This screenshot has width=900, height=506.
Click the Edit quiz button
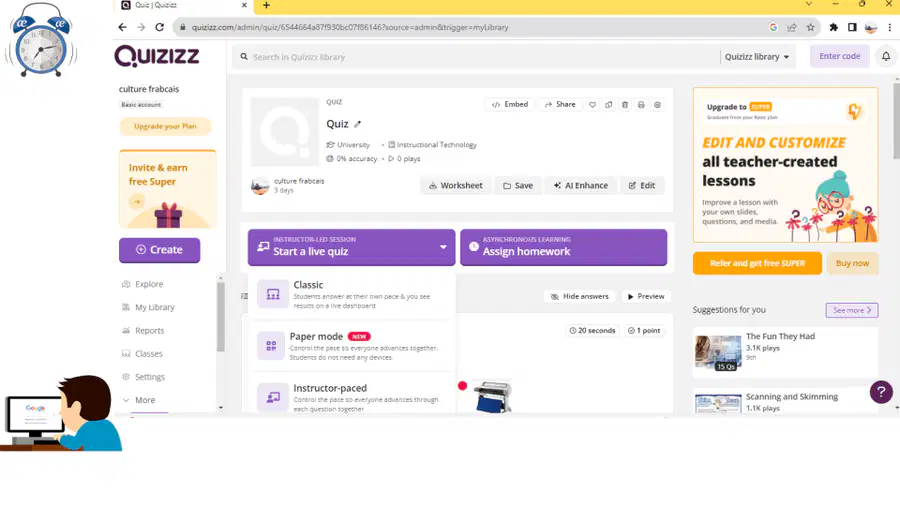(x=642, y=185)
